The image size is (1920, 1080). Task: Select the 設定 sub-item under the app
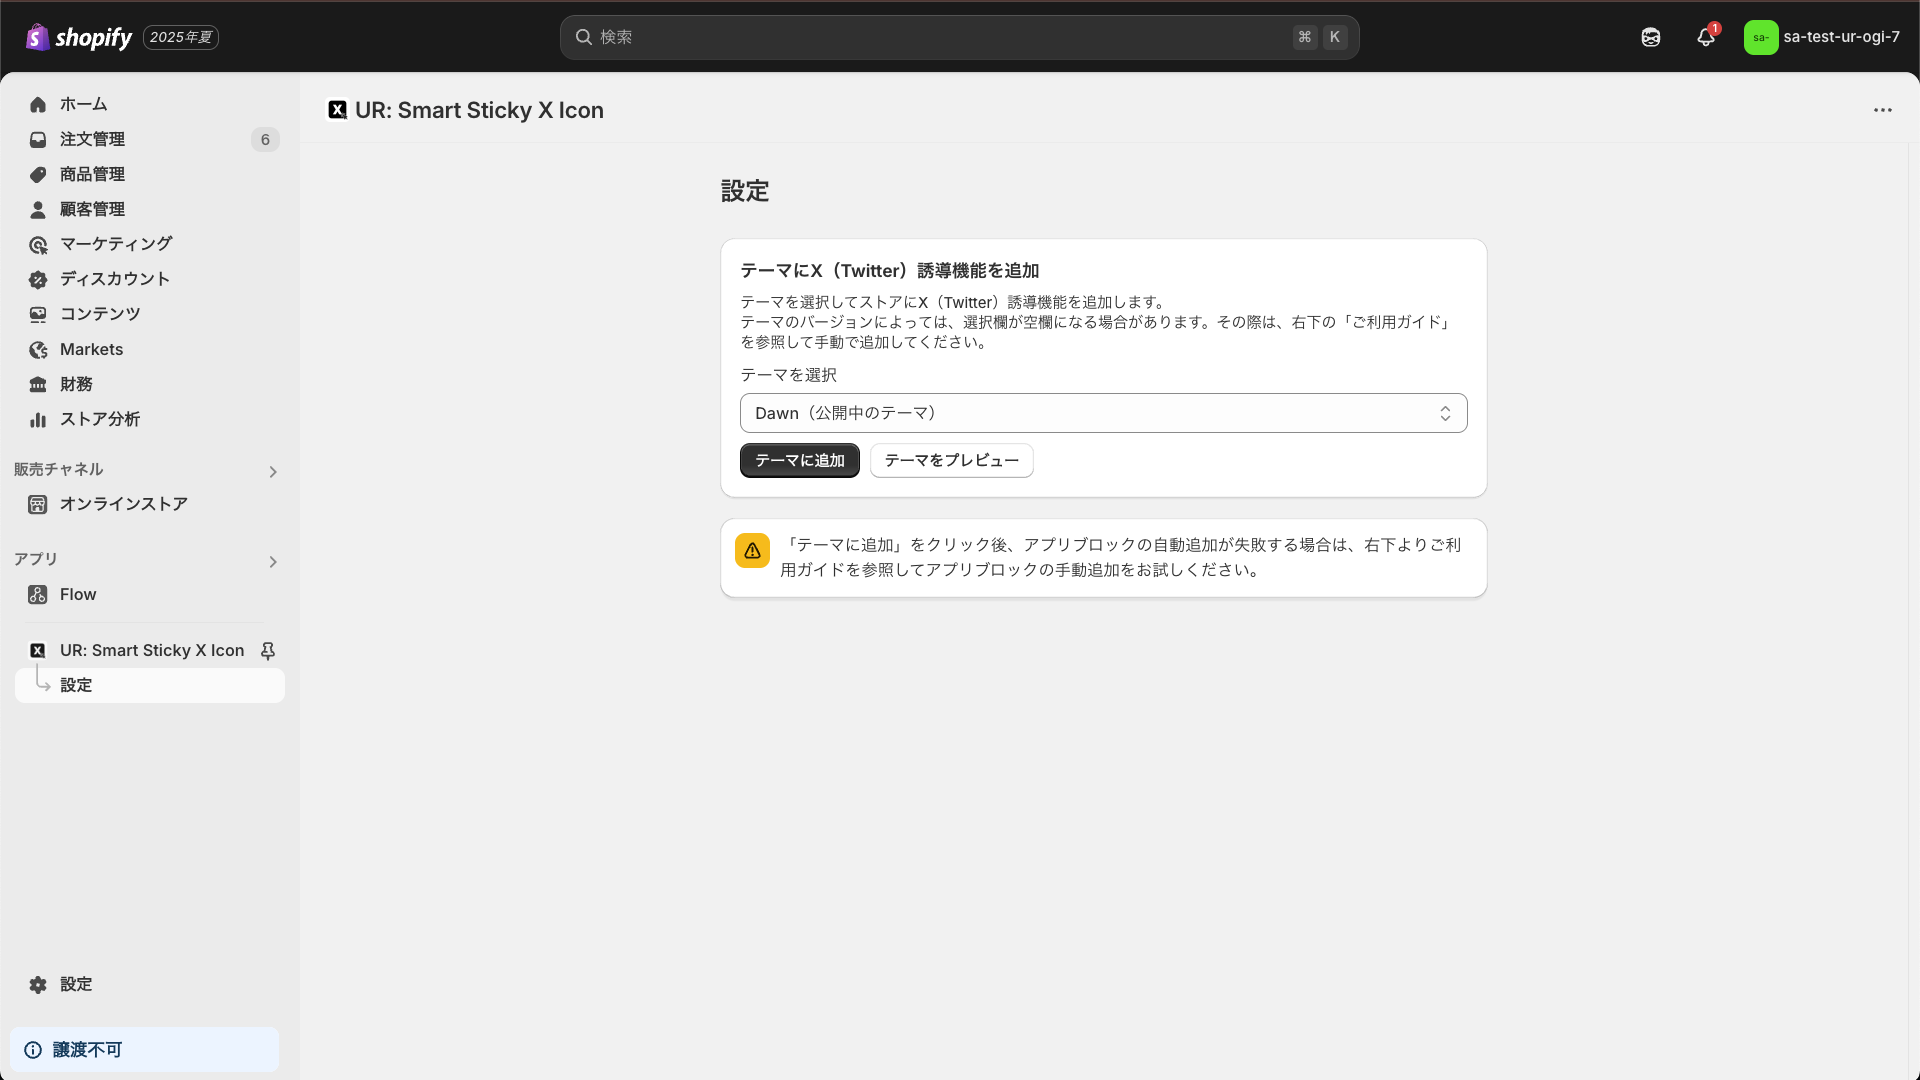coord(76,685)
